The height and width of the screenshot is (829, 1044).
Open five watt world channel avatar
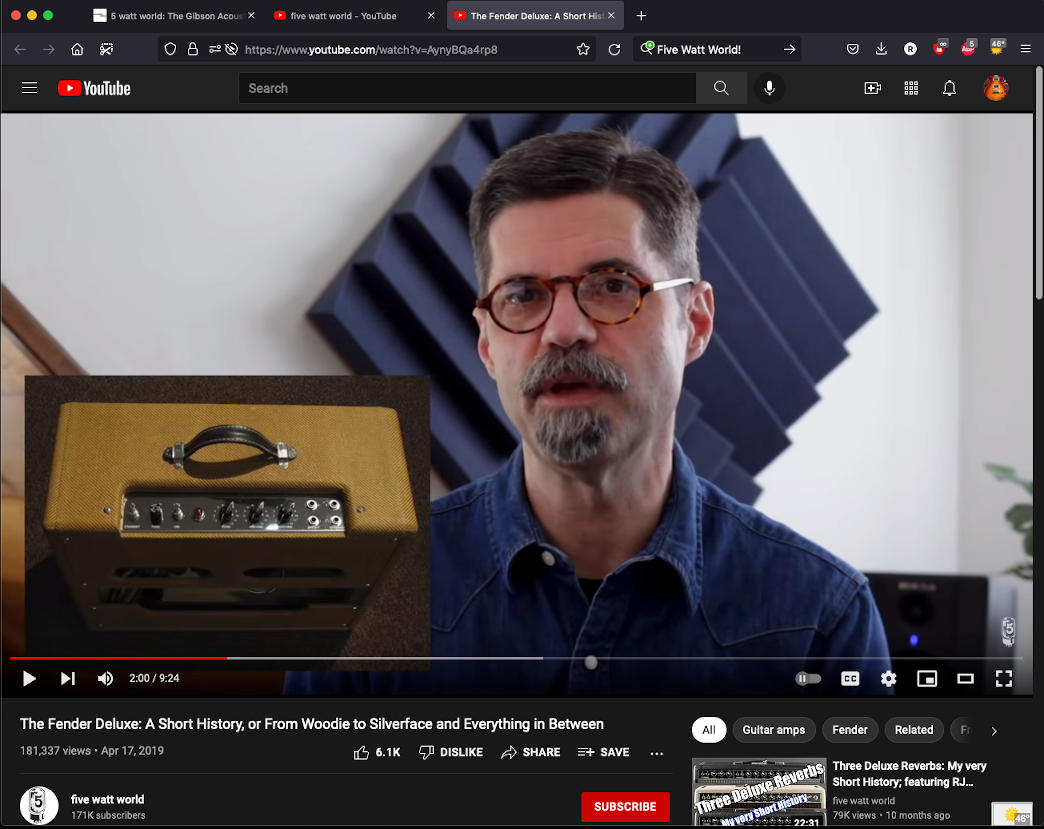39,806
